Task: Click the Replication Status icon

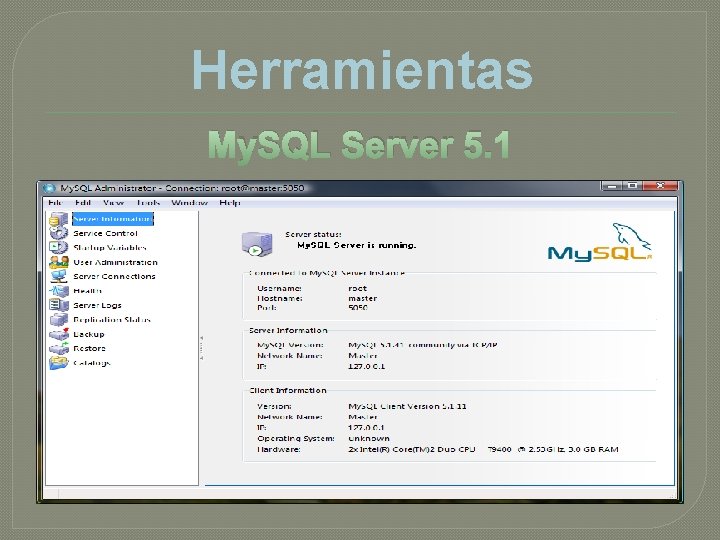Action: point(59,320)
